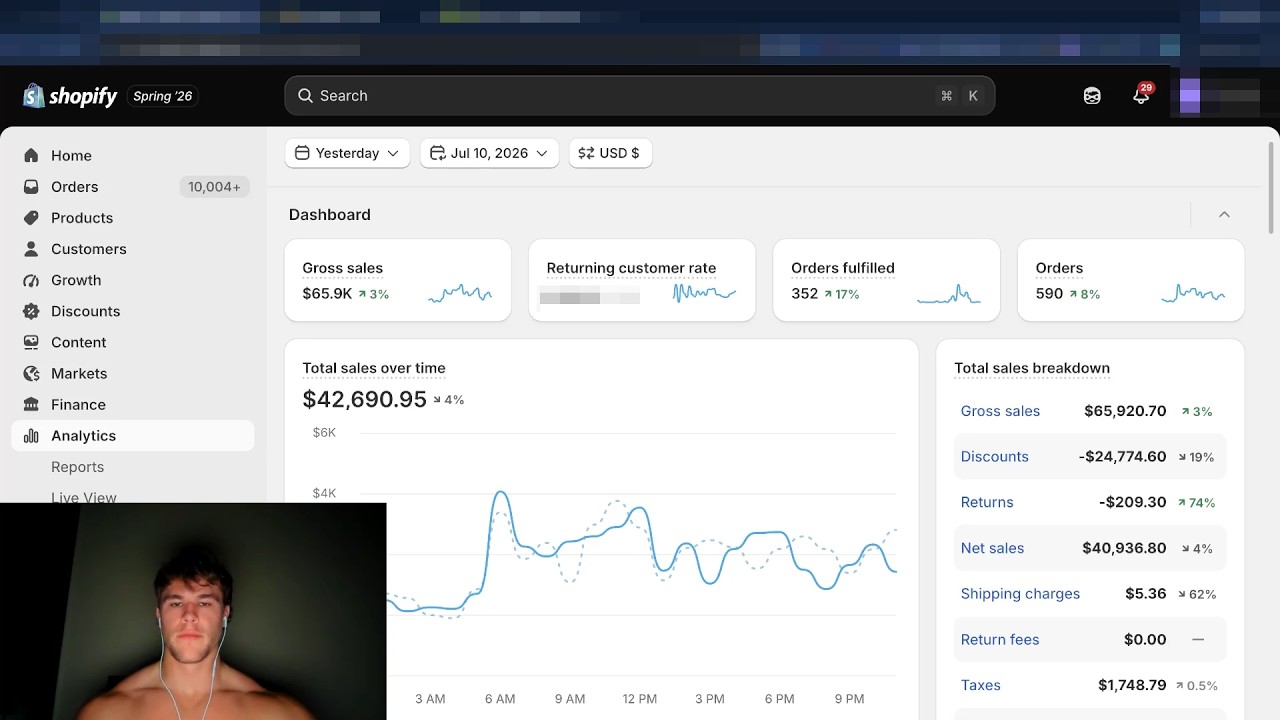
Task: Select Analytics in the sidebar
Action: coord(132,436)
